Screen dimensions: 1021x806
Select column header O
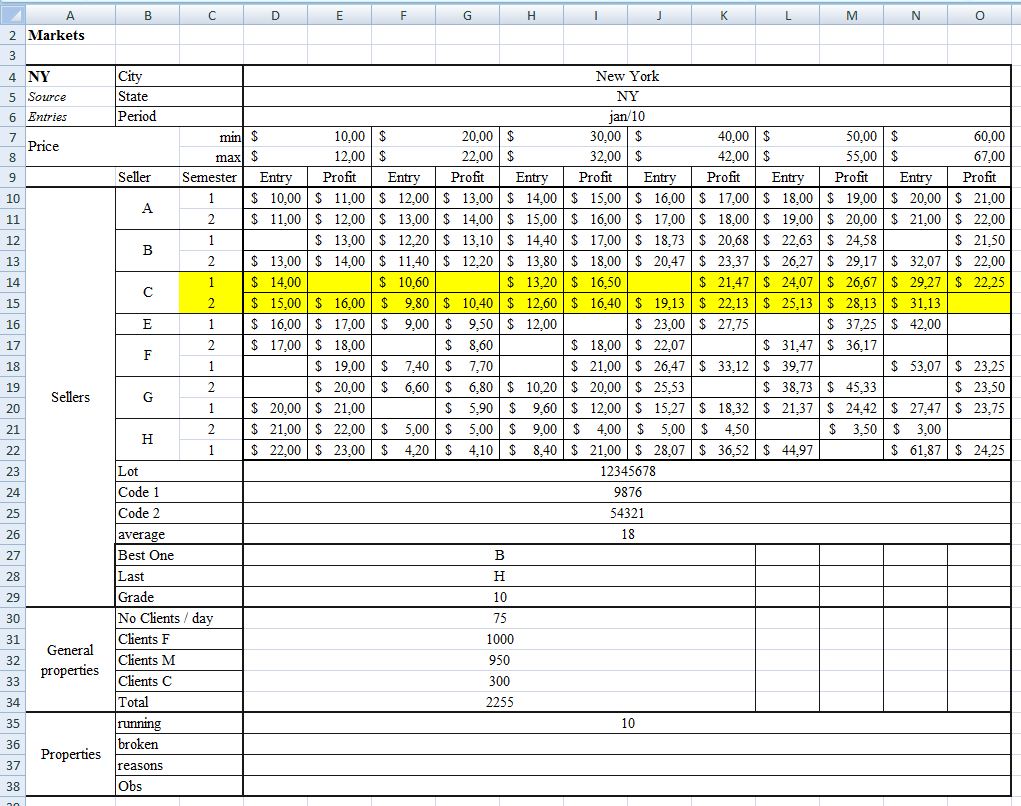coord(979,15)
